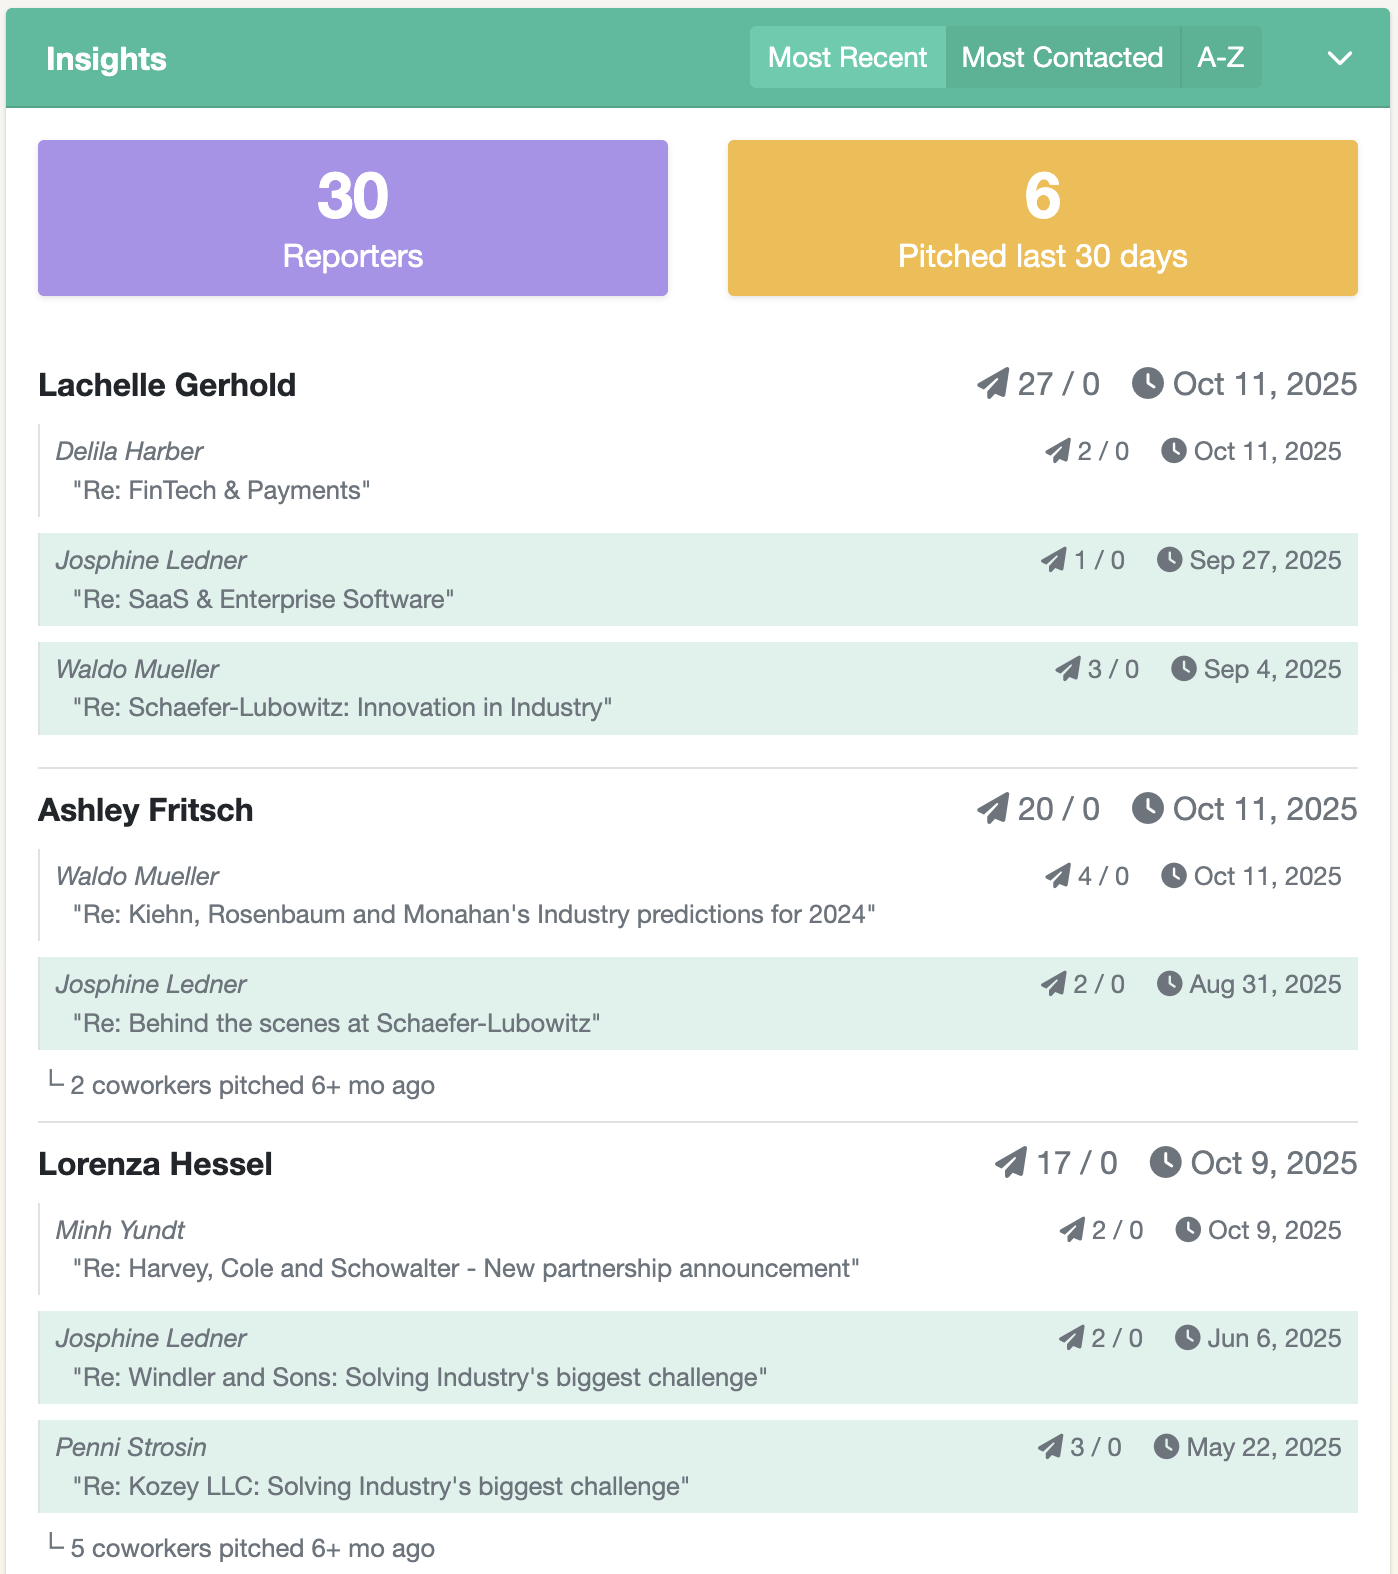Click the clock icon in Lorenza Hessel's row
The image size is (1398, 1574).
(x=1165, y=1163)
